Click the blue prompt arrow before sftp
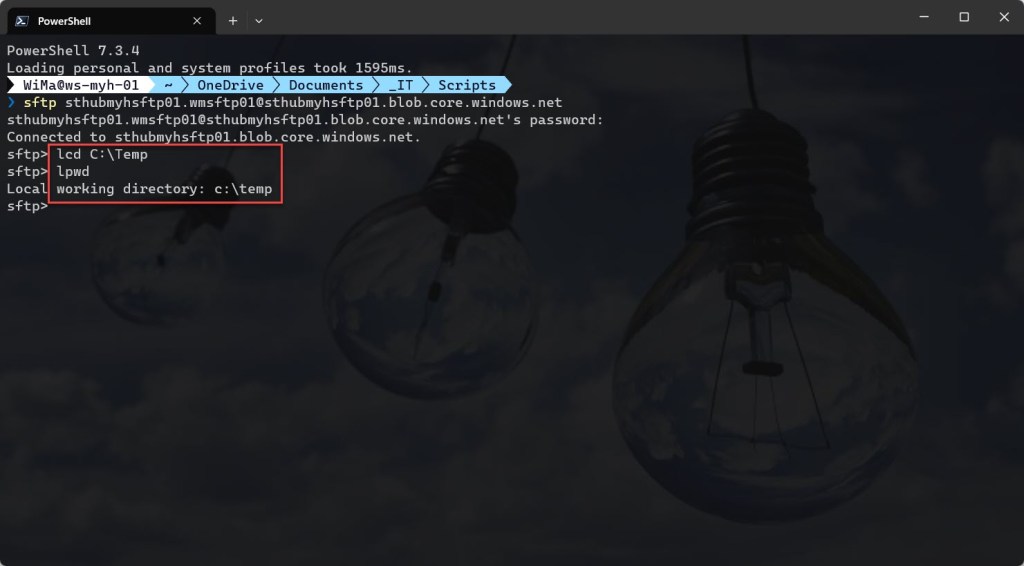The height and width of the screenshot is (566, 1024). pos(11,102)
